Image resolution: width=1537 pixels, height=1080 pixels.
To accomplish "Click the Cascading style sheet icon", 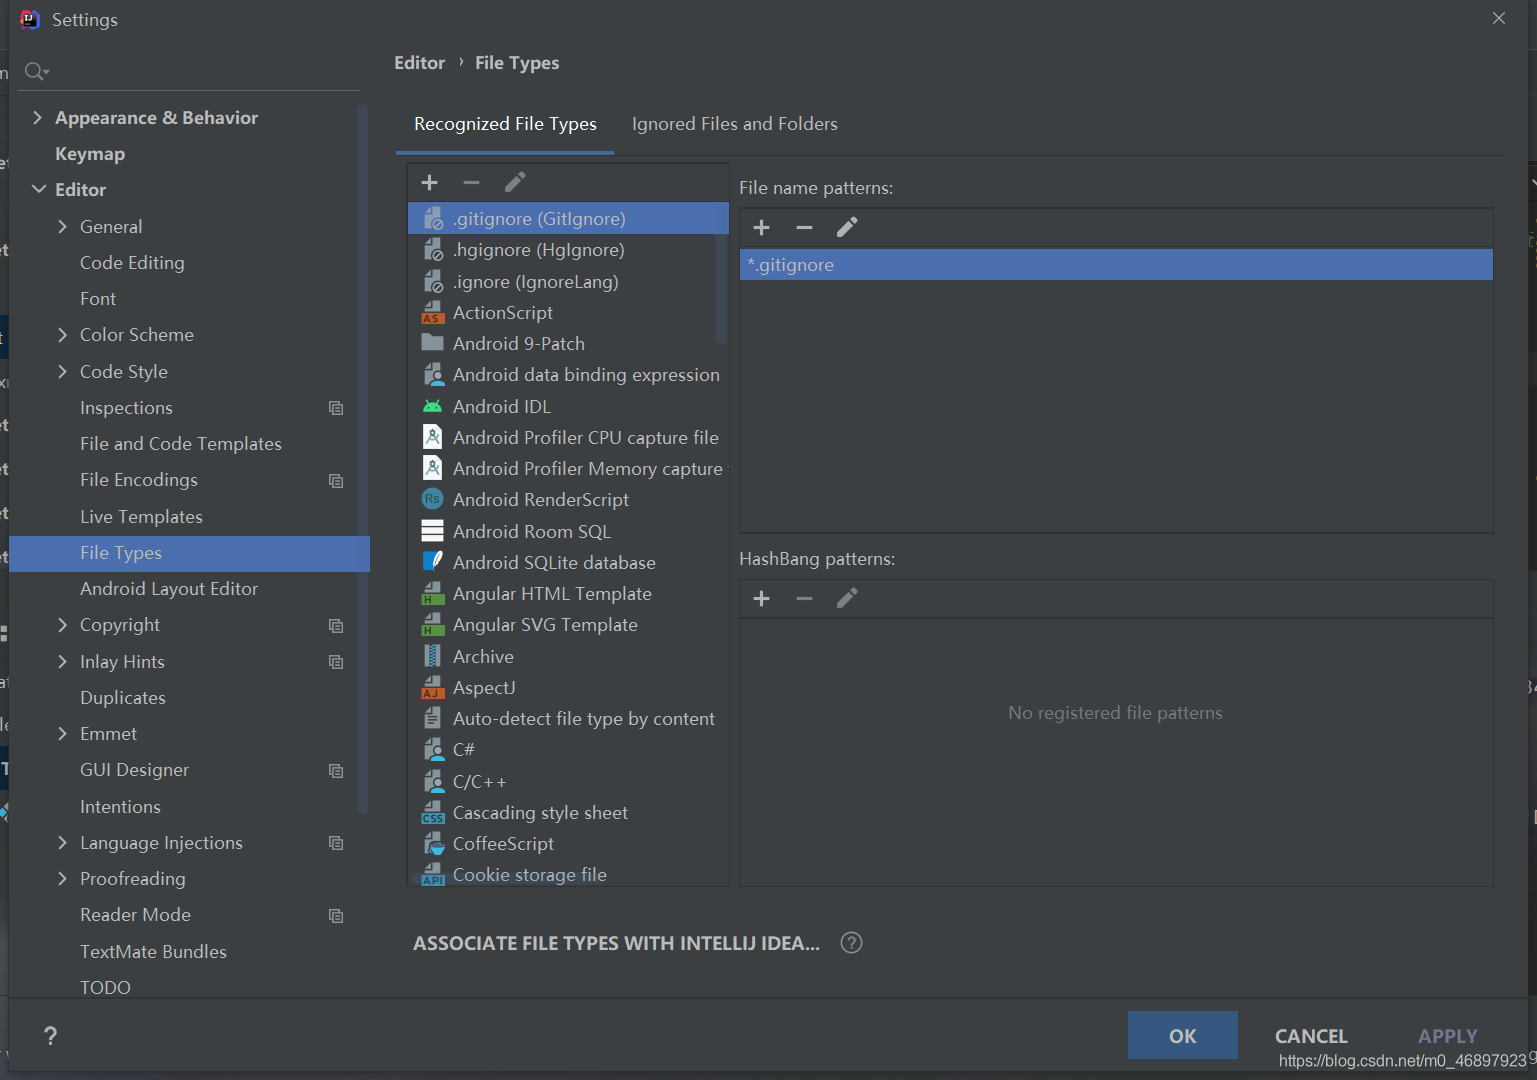I will [432, 812].
